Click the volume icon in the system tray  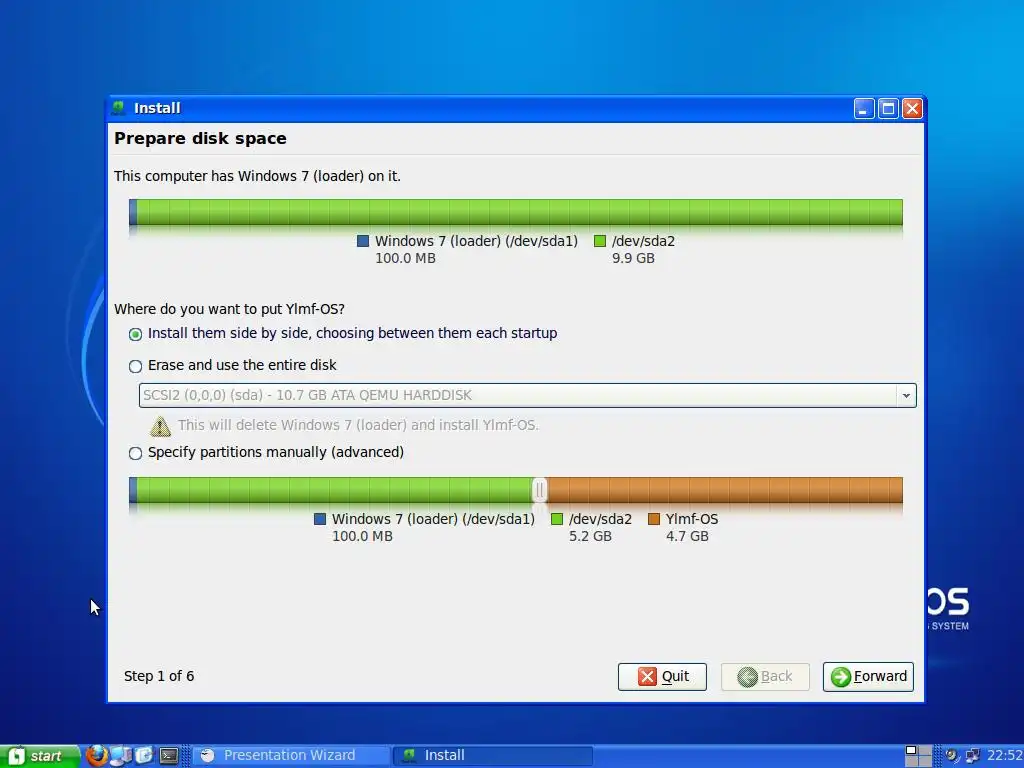click(952, 756)
